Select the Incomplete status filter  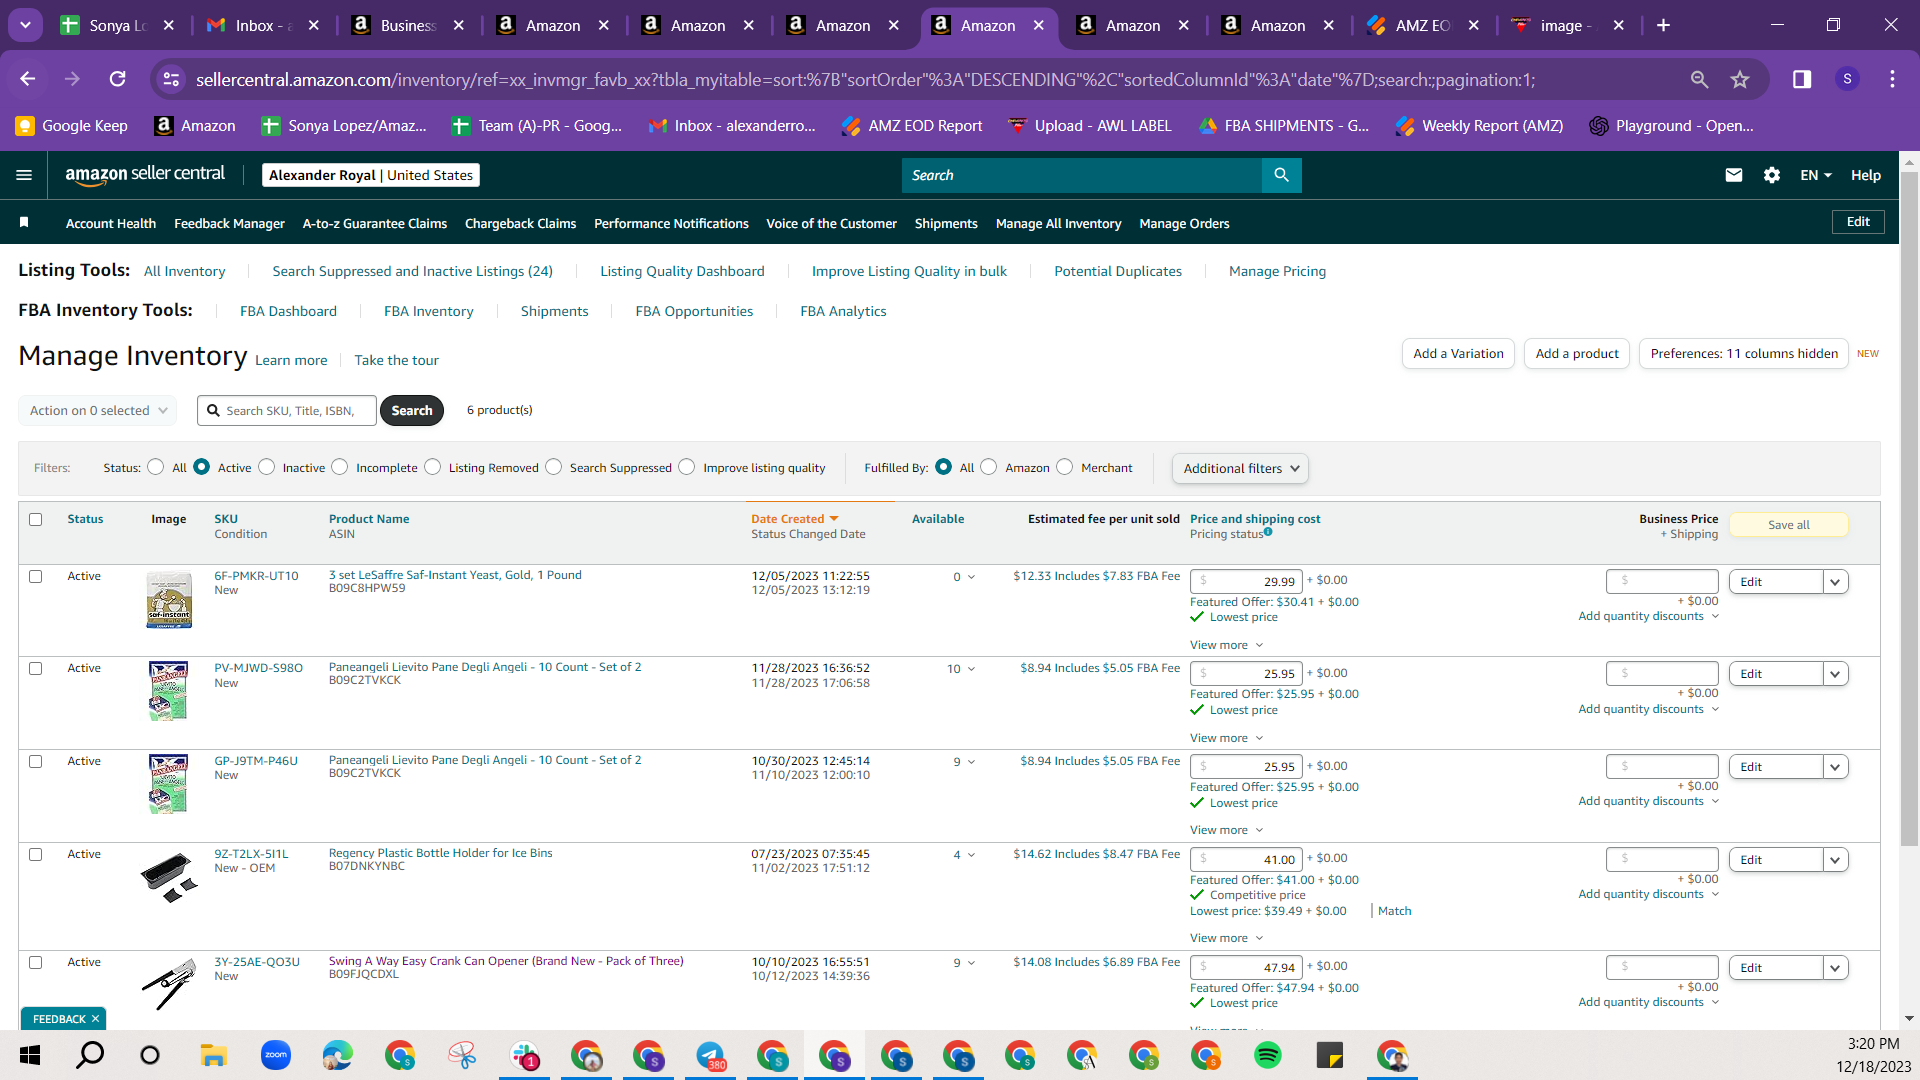(x=340, y=467)
